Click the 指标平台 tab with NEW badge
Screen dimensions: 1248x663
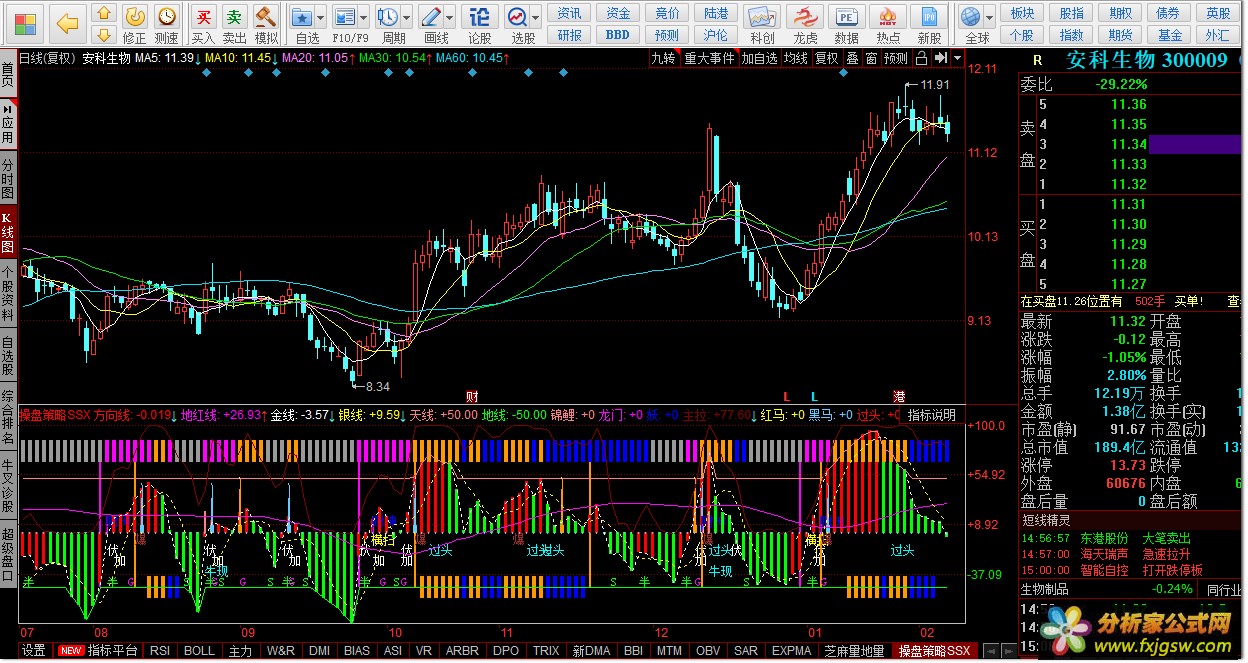[x=98, y=650]
